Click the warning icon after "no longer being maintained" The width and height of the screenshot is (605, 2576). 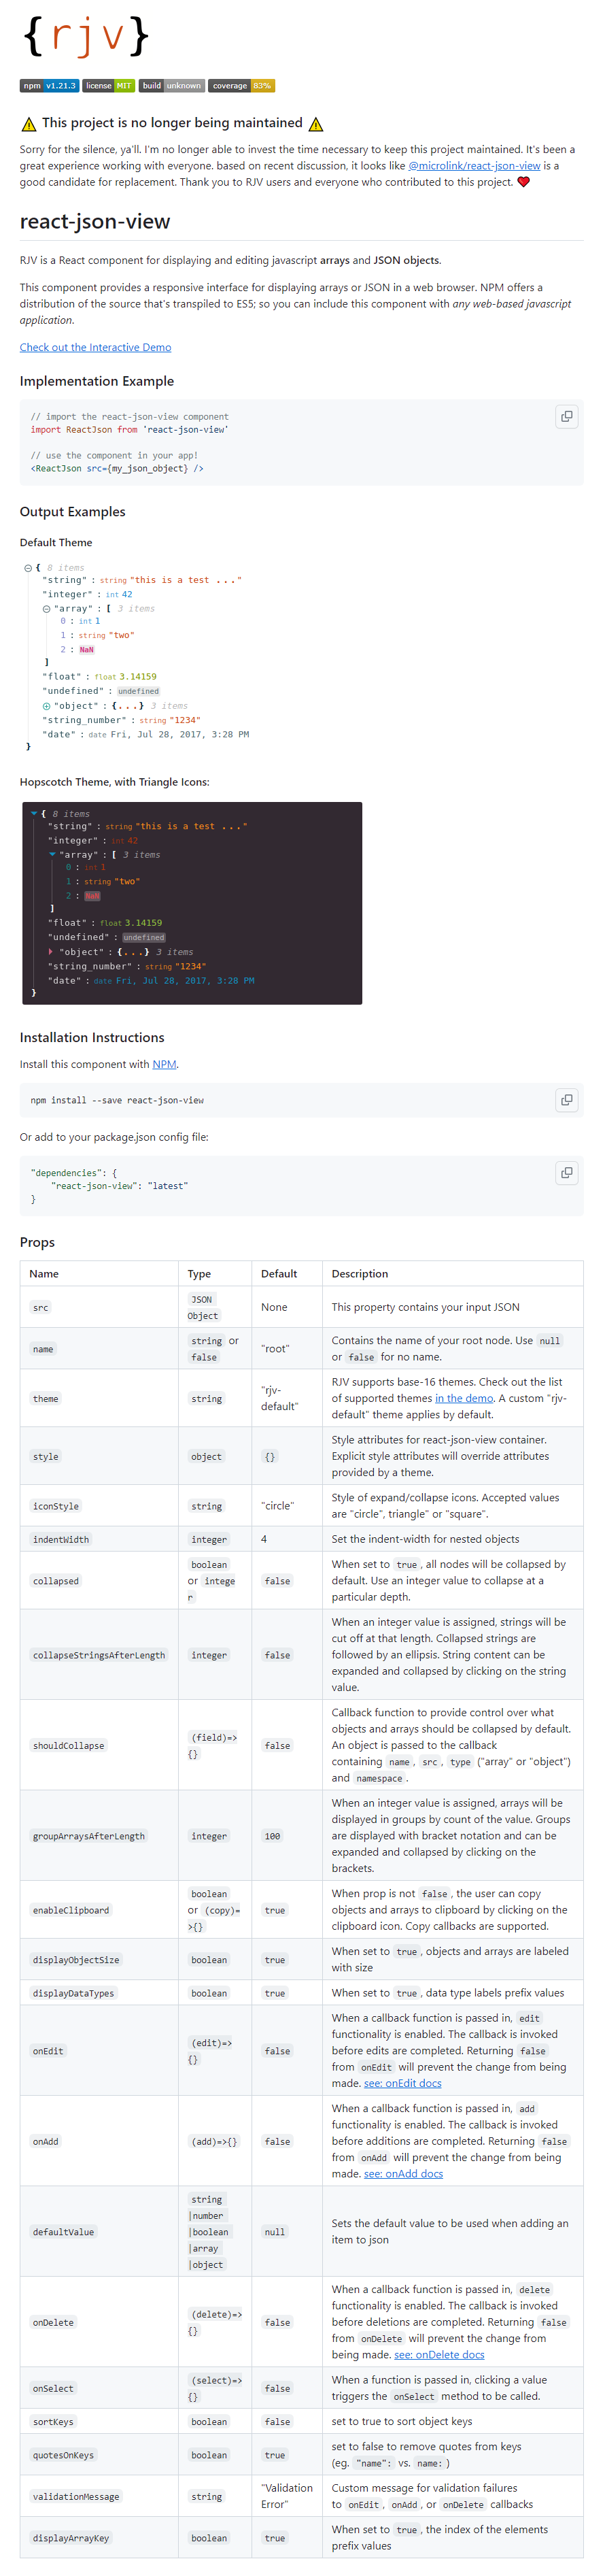click(x=316, y=124)
